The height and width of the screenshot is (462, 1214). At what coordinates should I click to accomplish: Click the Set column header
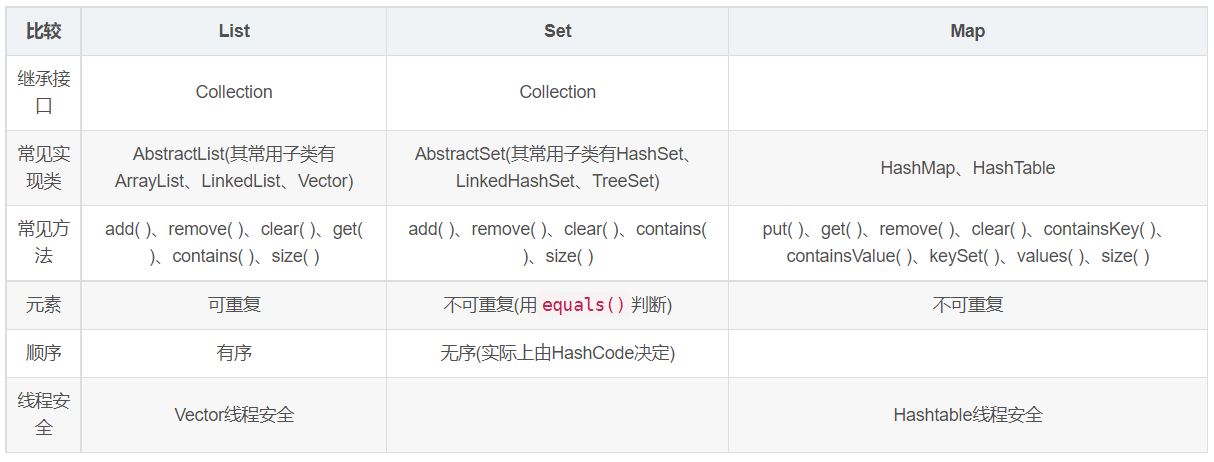point(557,31)
